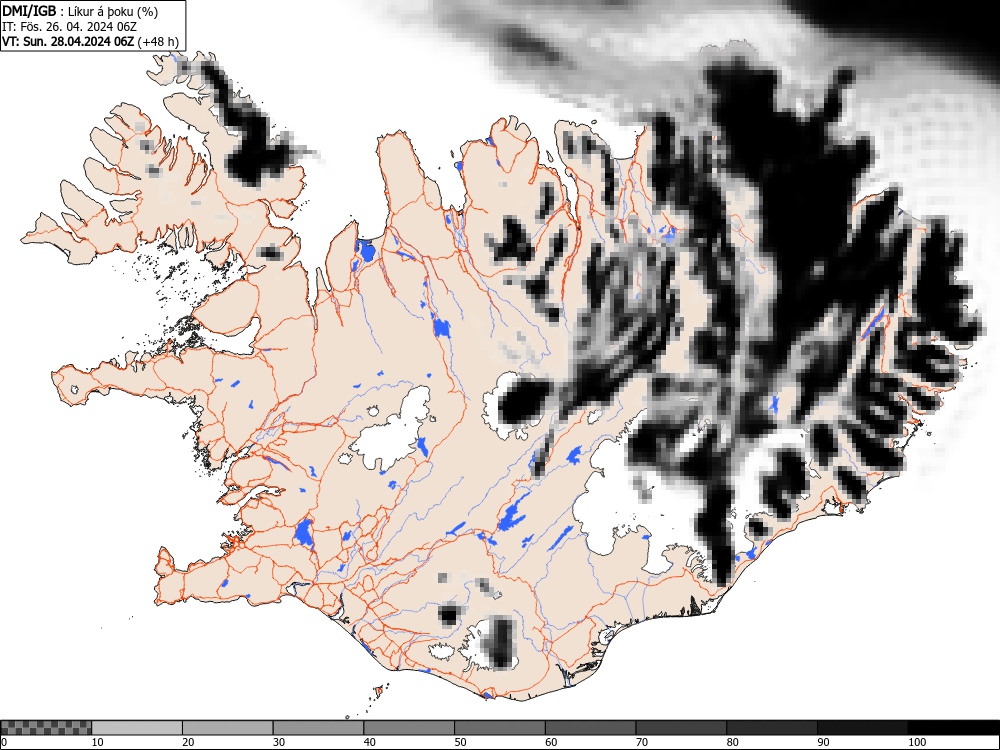Click the "10" legend tick label
This screenshot has width=1000, height=750.
point(97,742)
